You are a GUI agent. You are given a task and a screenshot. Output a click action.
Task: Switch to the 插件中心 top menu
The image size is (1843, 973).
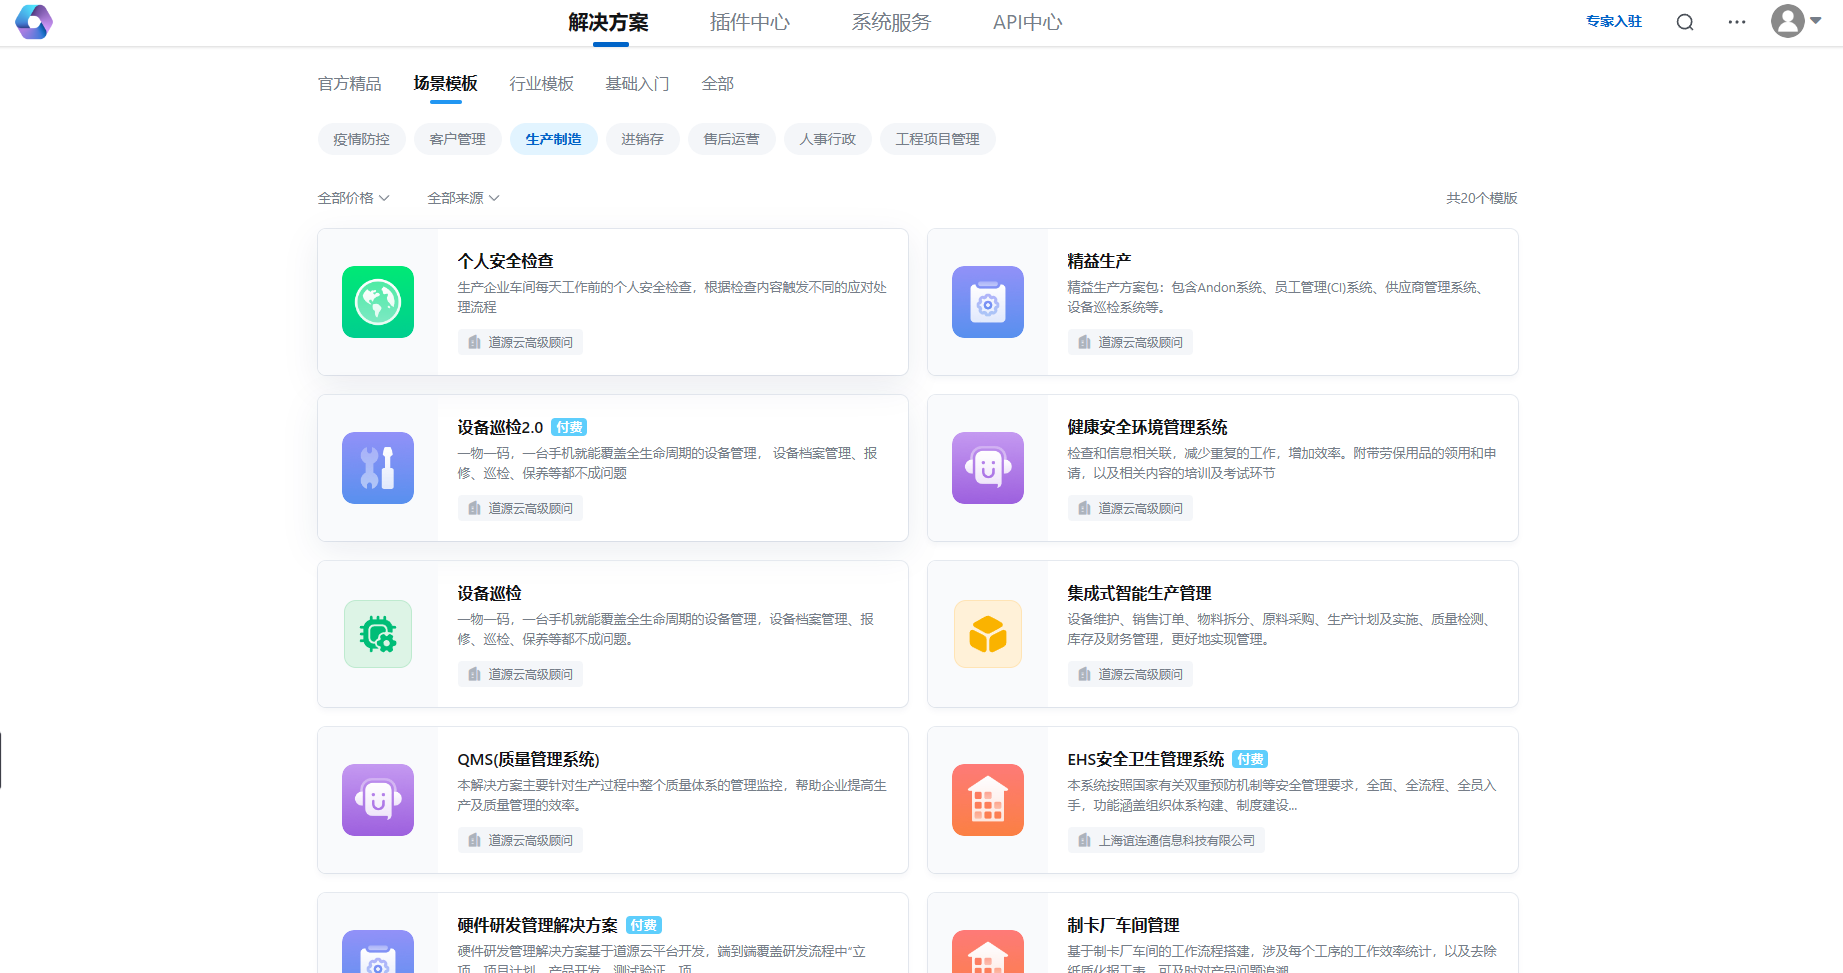click(x=749, y=22)
